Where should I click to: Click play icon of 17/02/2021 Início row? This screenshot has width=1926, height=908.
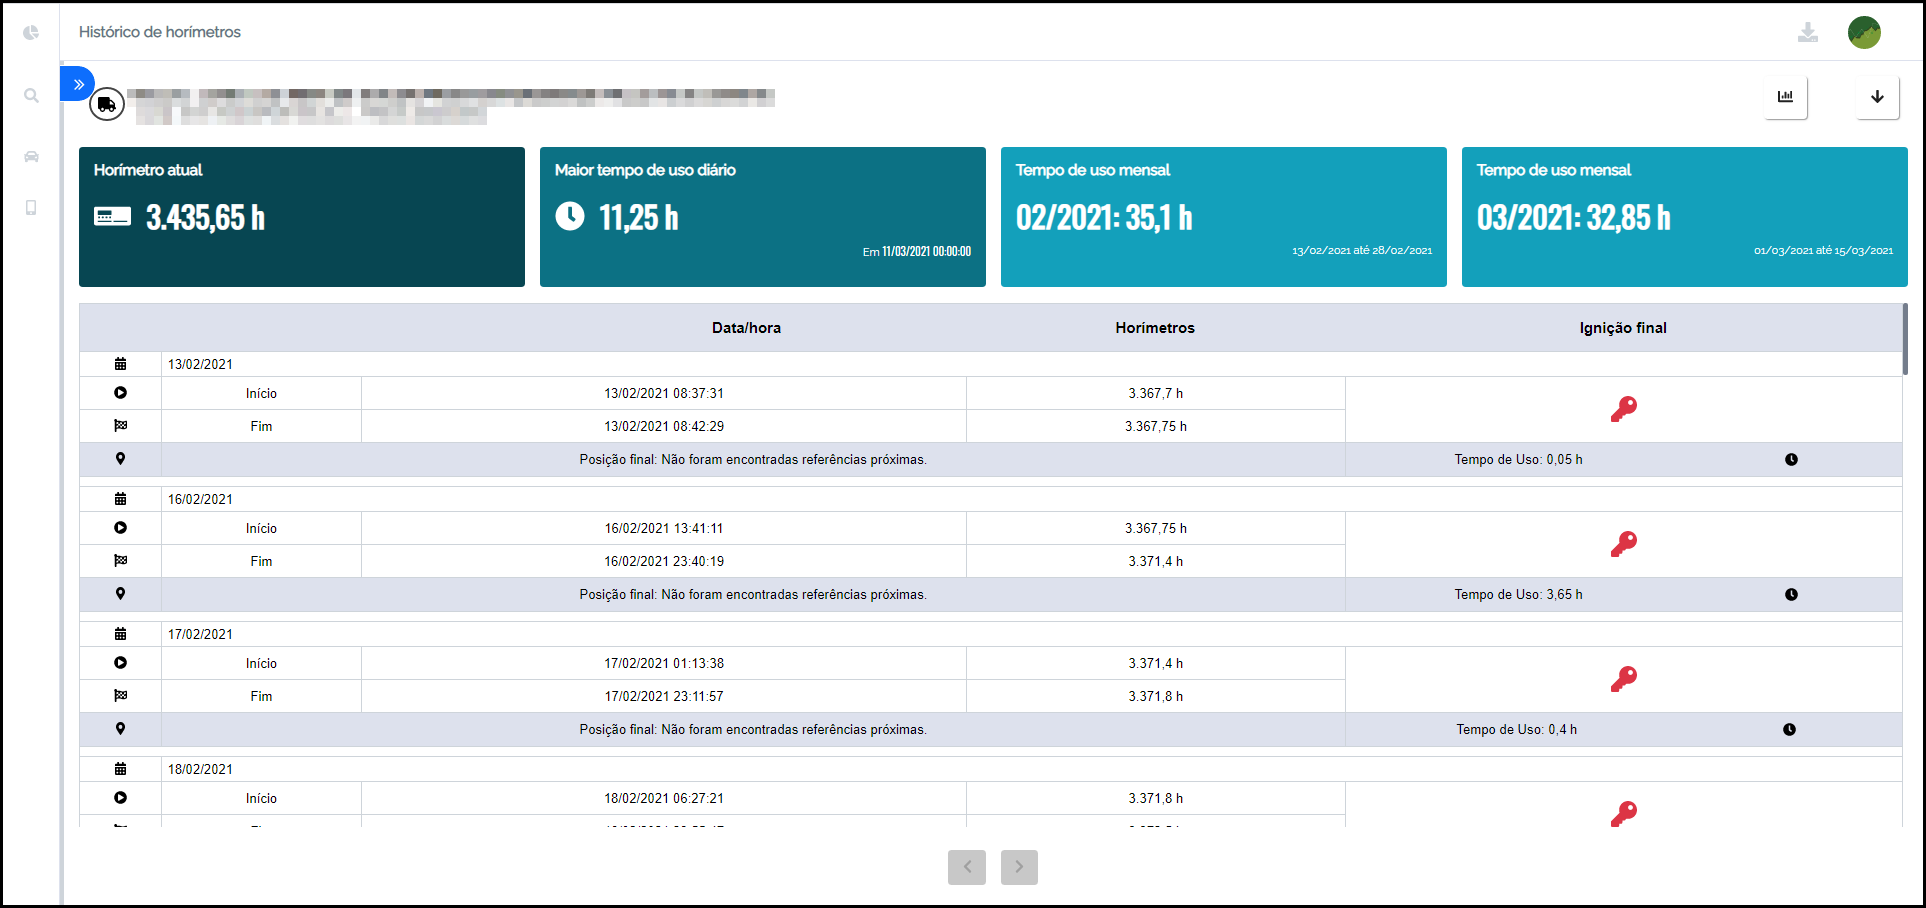[120, 663]
